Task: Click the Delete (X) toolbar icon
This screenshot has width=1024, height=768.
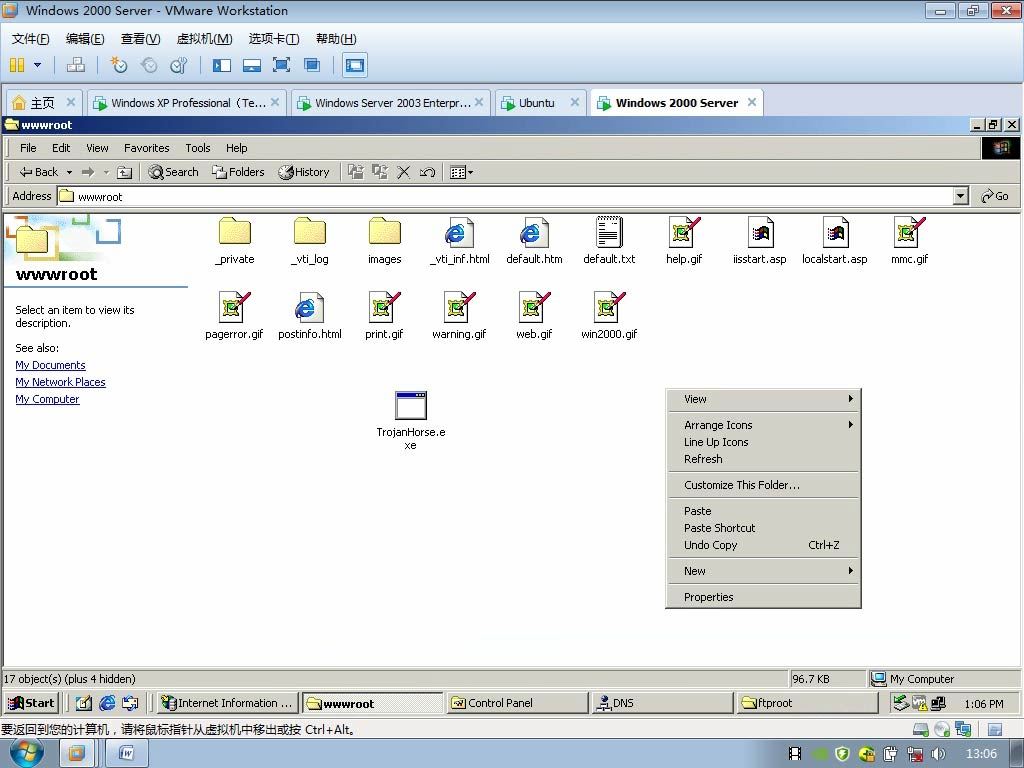Action: click(x=404, y=172)
